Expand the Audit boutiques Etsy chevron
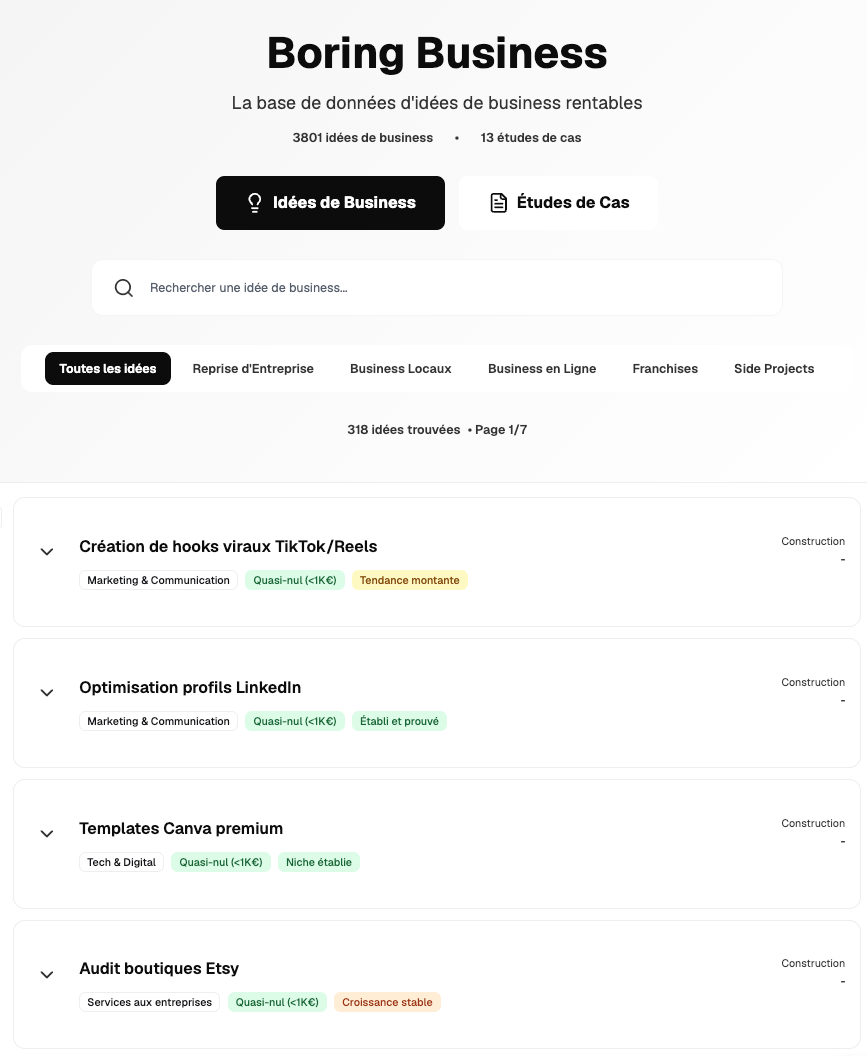This screenshot has height=1056, width=867. point(47,974)
